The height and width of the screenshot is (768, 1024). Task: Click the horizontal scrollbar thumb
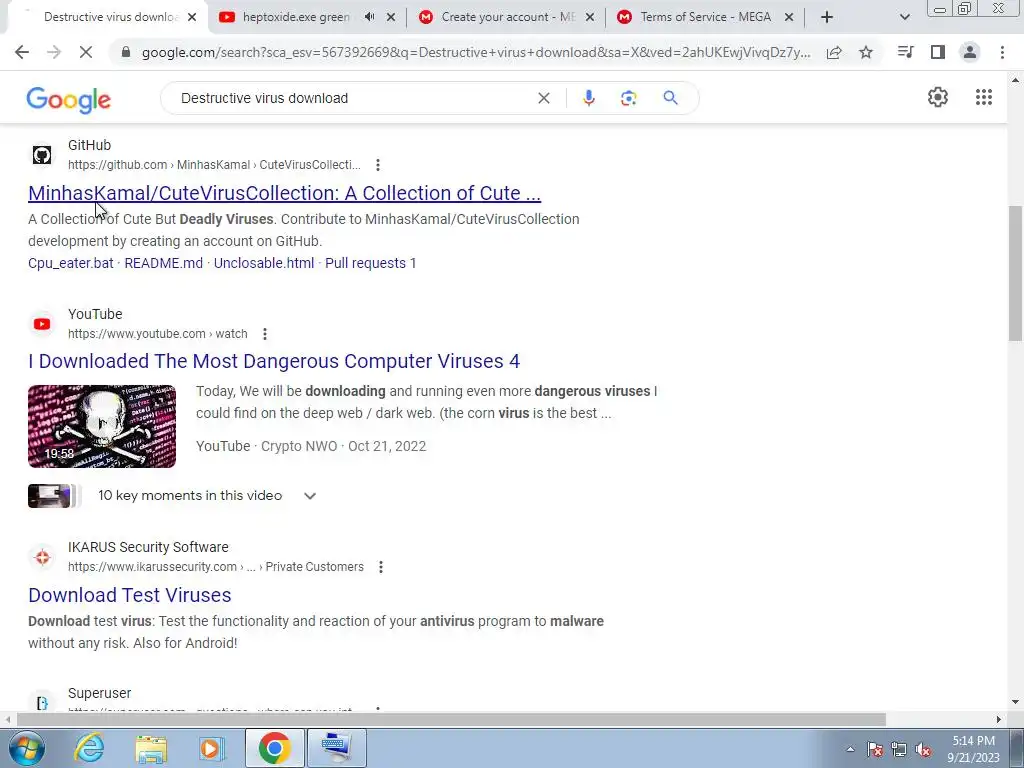point(451,720)
